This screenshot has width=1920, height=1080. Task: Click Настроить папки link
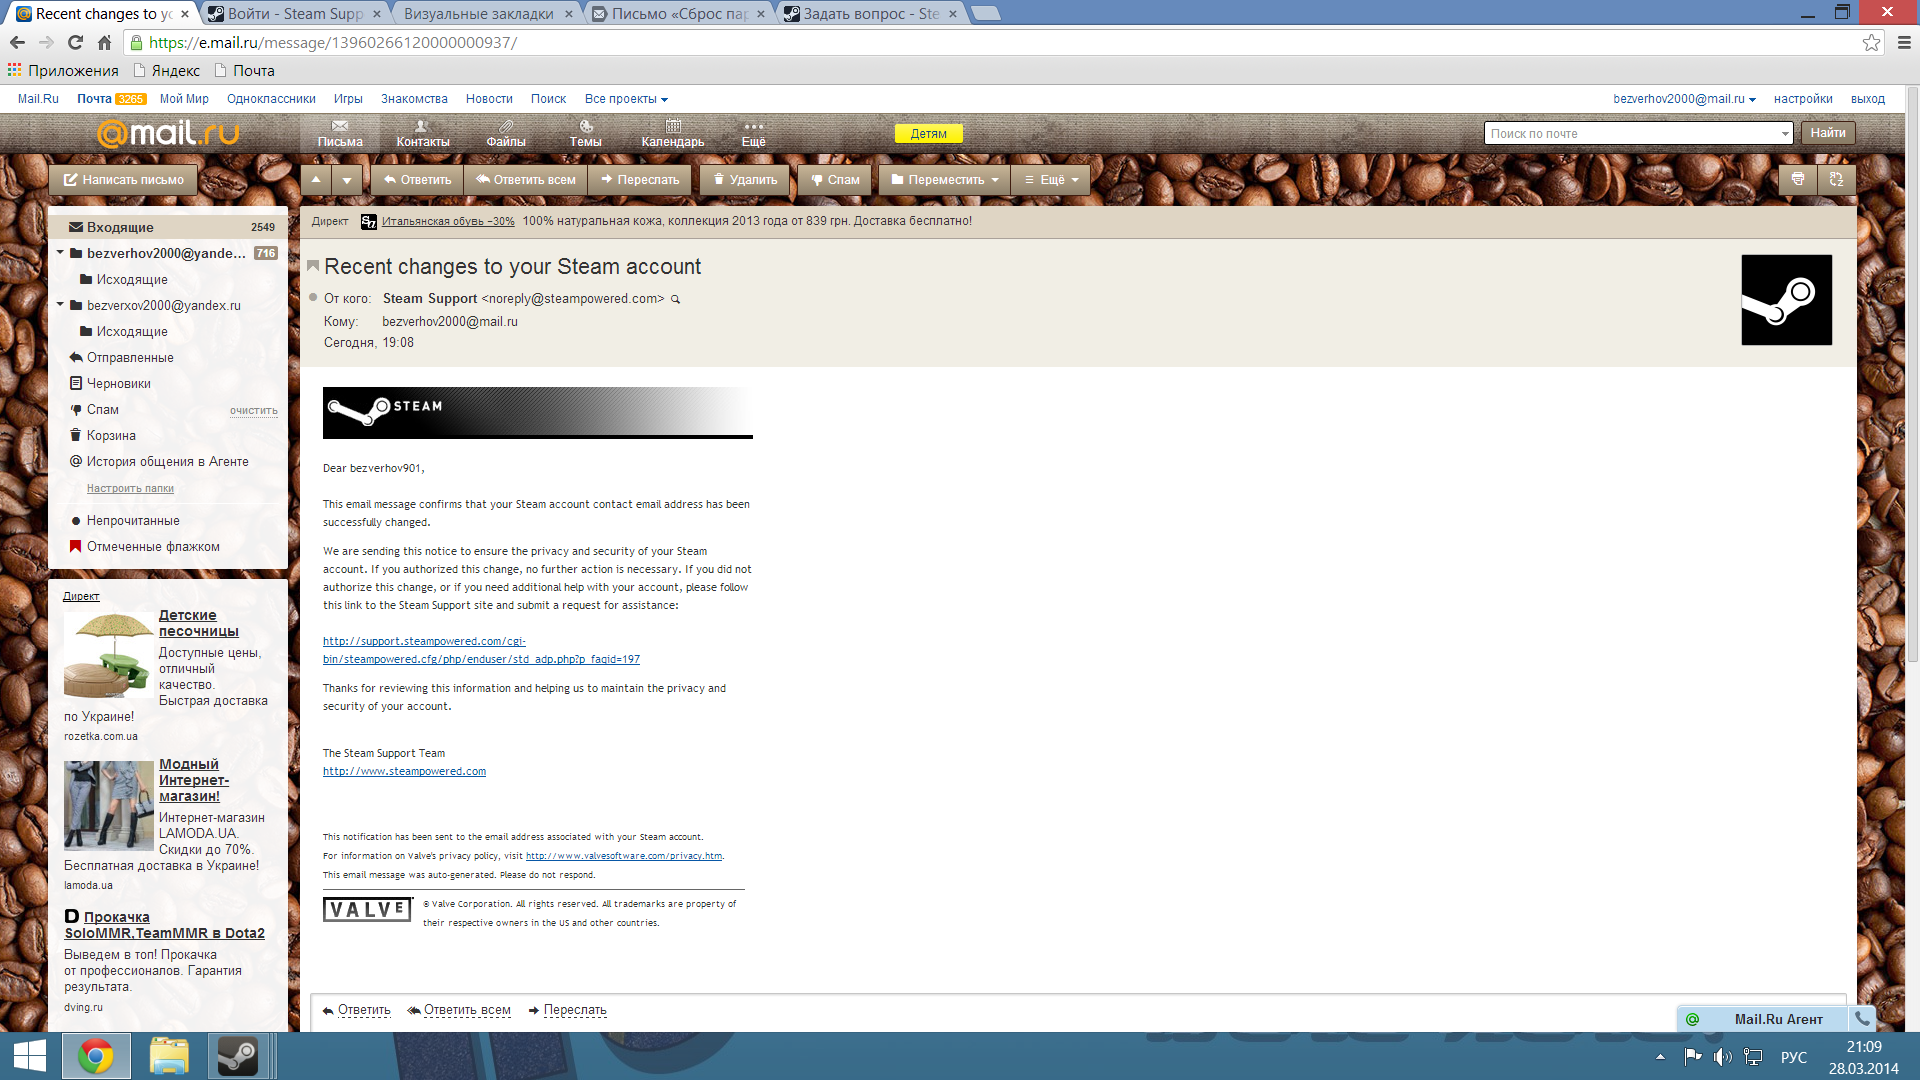[x=130, y=488]
